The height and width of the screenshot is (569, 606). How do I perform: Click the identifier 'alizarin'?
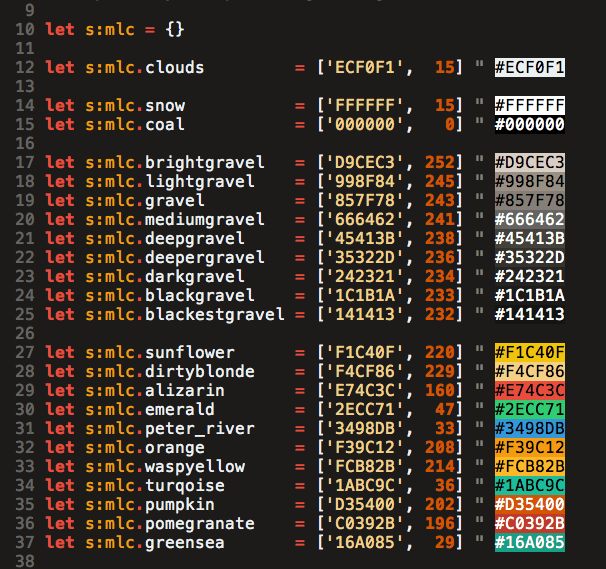pos(185,390)
